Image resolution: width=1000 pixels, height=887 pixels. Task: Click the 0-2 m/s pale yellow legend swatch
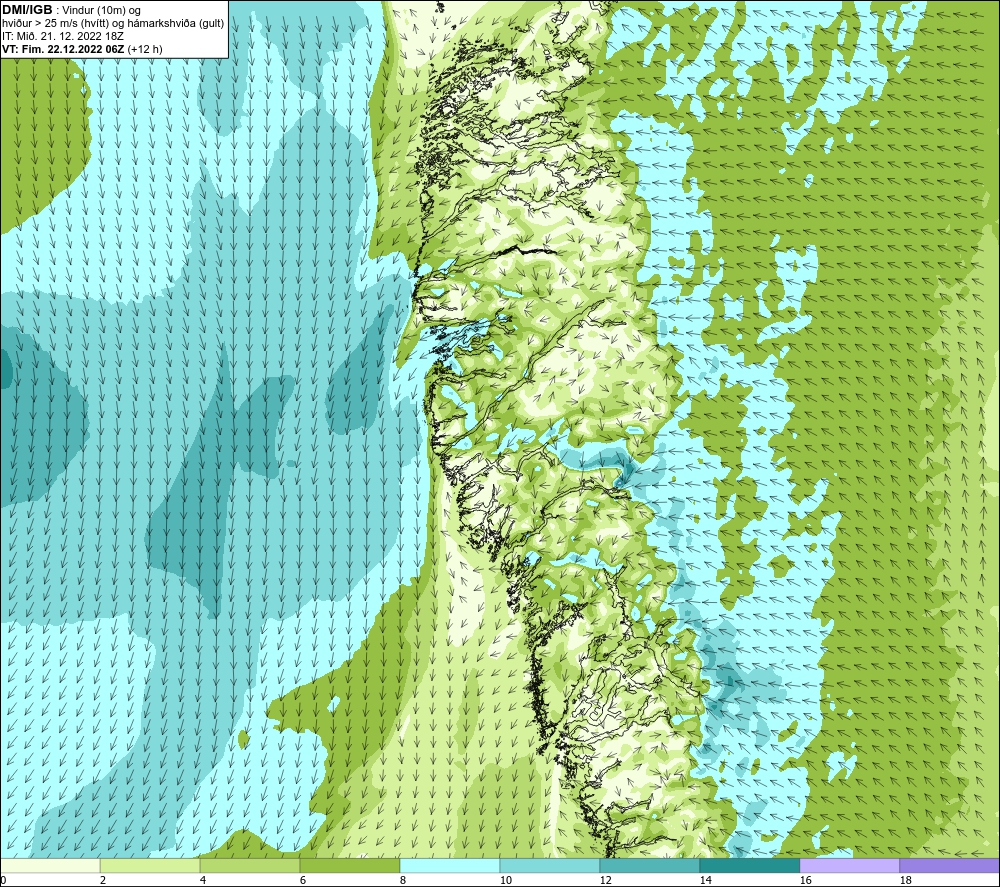pos(50,865)
